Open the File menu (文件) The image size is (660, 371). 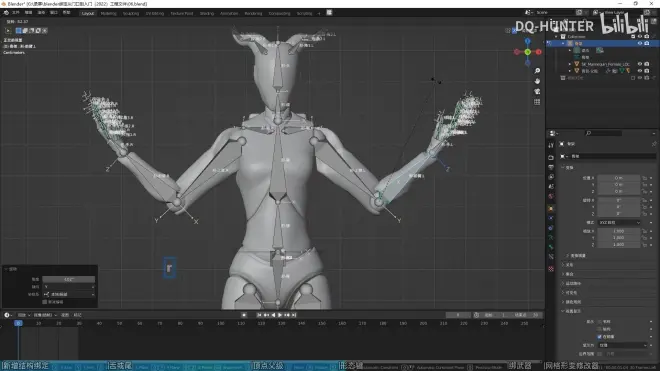click(16, 13)
